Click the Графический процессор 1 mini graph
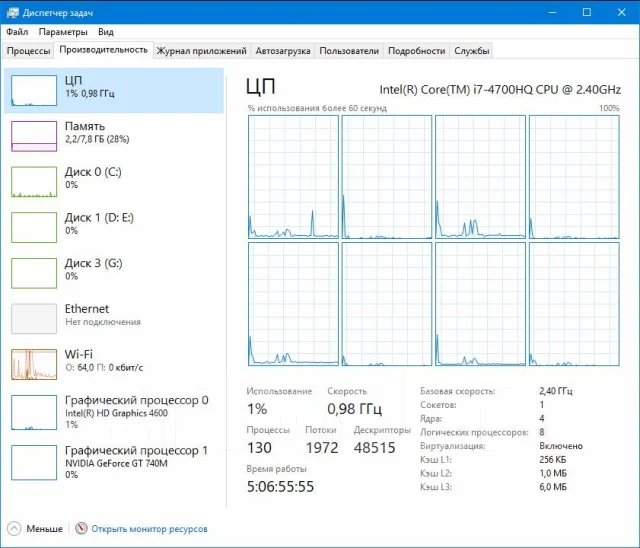The image size is (640, 548). 34,462
